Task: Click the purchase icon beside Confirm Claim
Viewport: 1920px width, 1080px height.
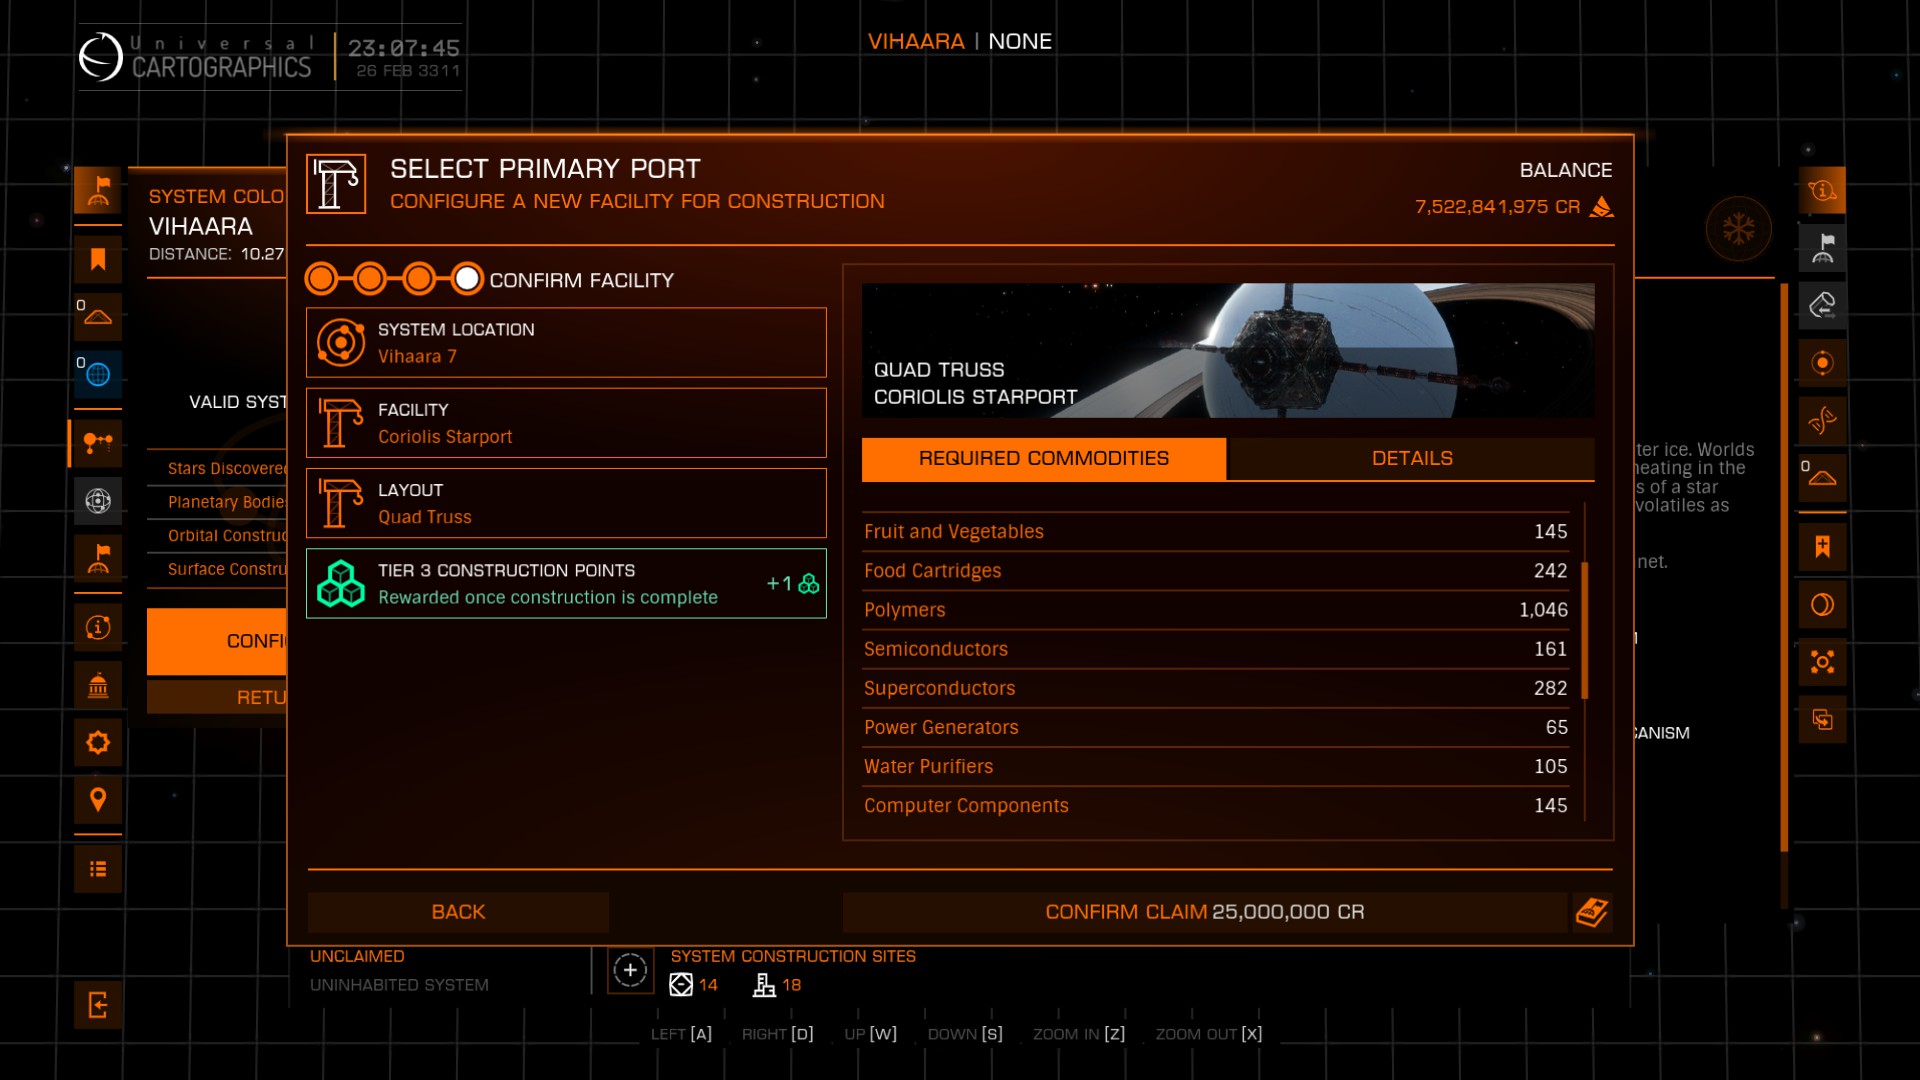Action: click(x=1592, y=912)
